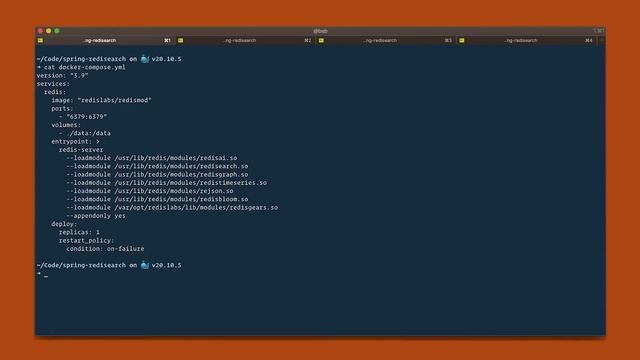
Task: Click the "6379:6379" port mapping
Action: coord(87,117)
